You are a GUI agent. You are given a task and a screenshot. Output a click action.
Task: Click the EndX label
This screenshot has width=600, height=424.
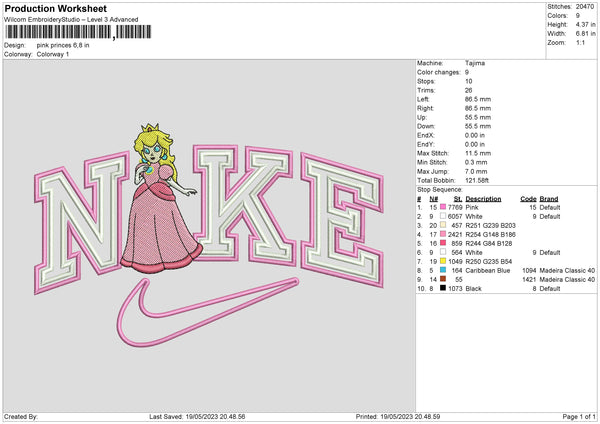click(426, 135)
